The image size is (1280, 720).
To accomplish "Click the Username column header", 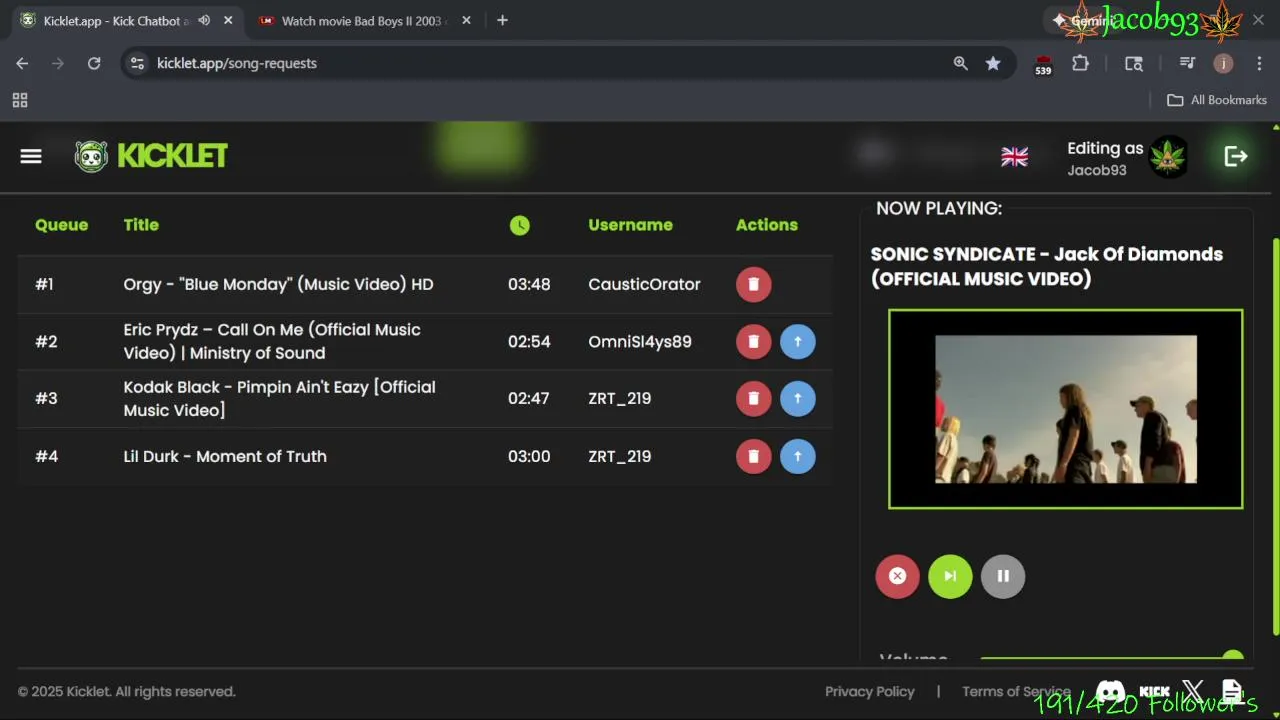I will click(630, 225).
